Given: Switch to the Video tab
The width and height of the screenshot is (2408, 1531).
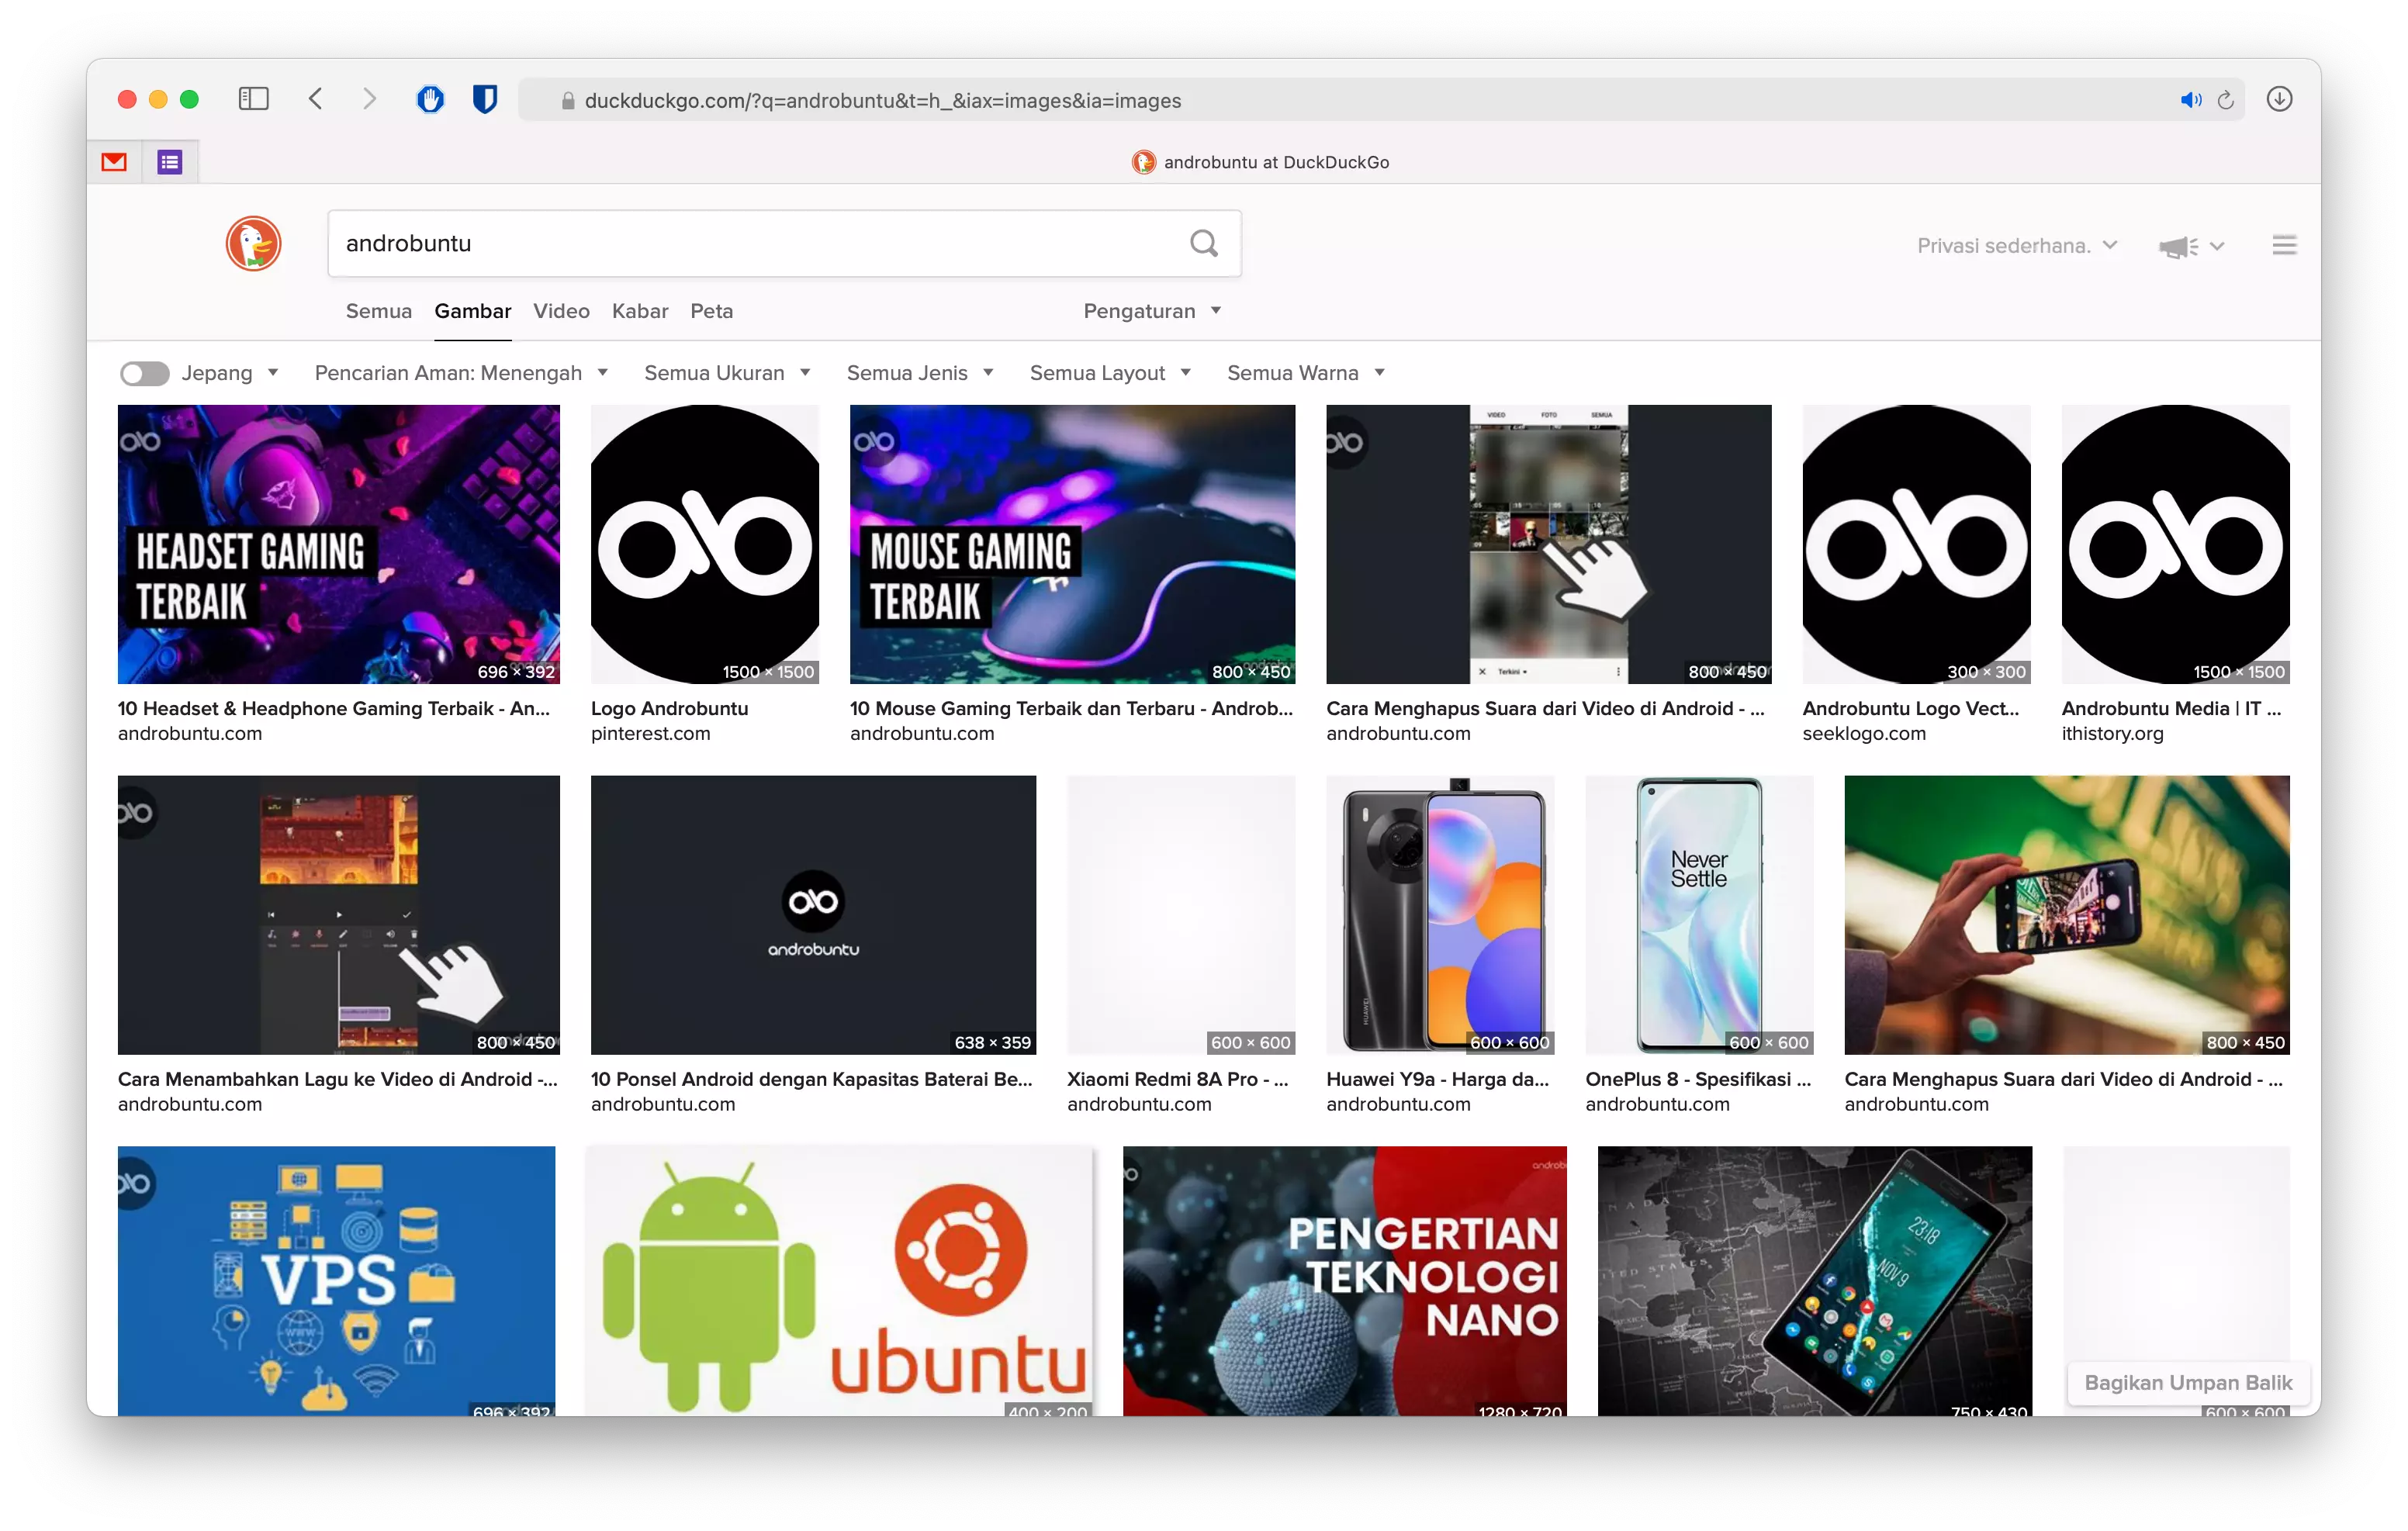Looking at the screenshot, I should (561, 311).
